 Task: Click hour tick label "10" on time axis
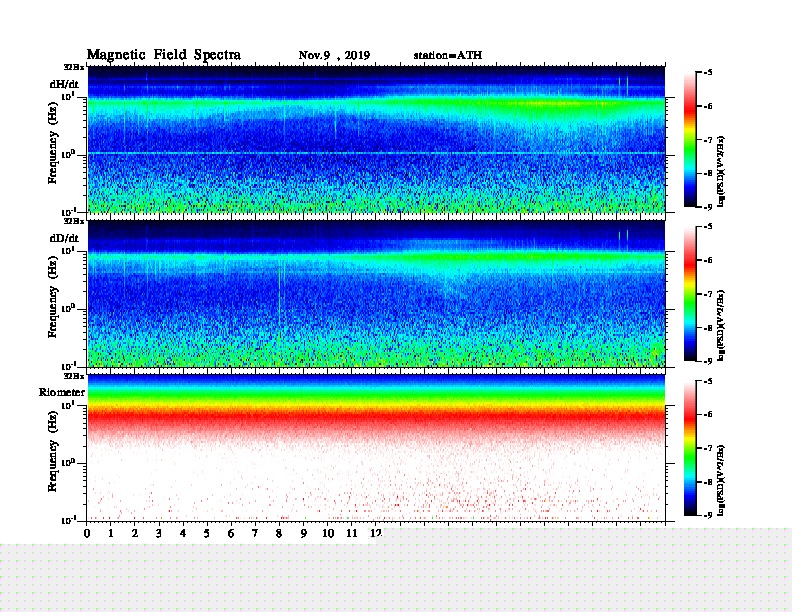tap(328, 533)
